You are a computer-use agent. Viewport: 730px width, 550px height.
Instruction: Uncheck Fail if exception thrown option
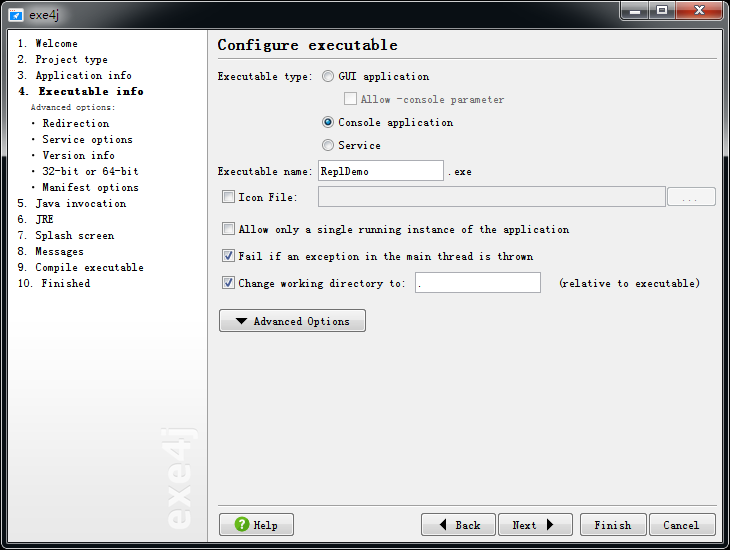point(228,256)
